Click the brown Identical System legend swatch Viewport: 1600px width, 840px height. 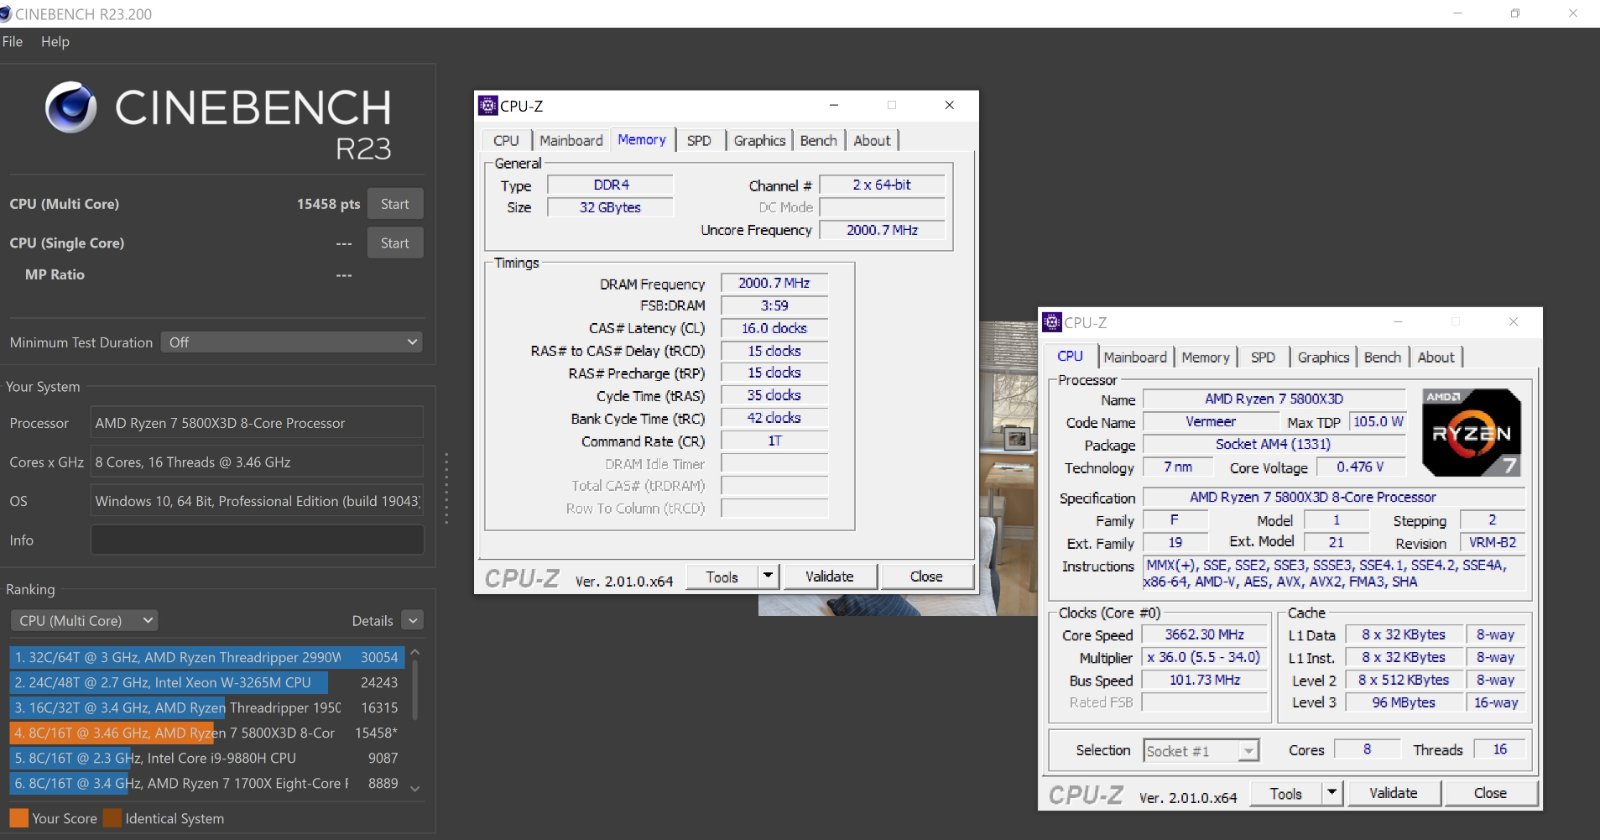112,818
